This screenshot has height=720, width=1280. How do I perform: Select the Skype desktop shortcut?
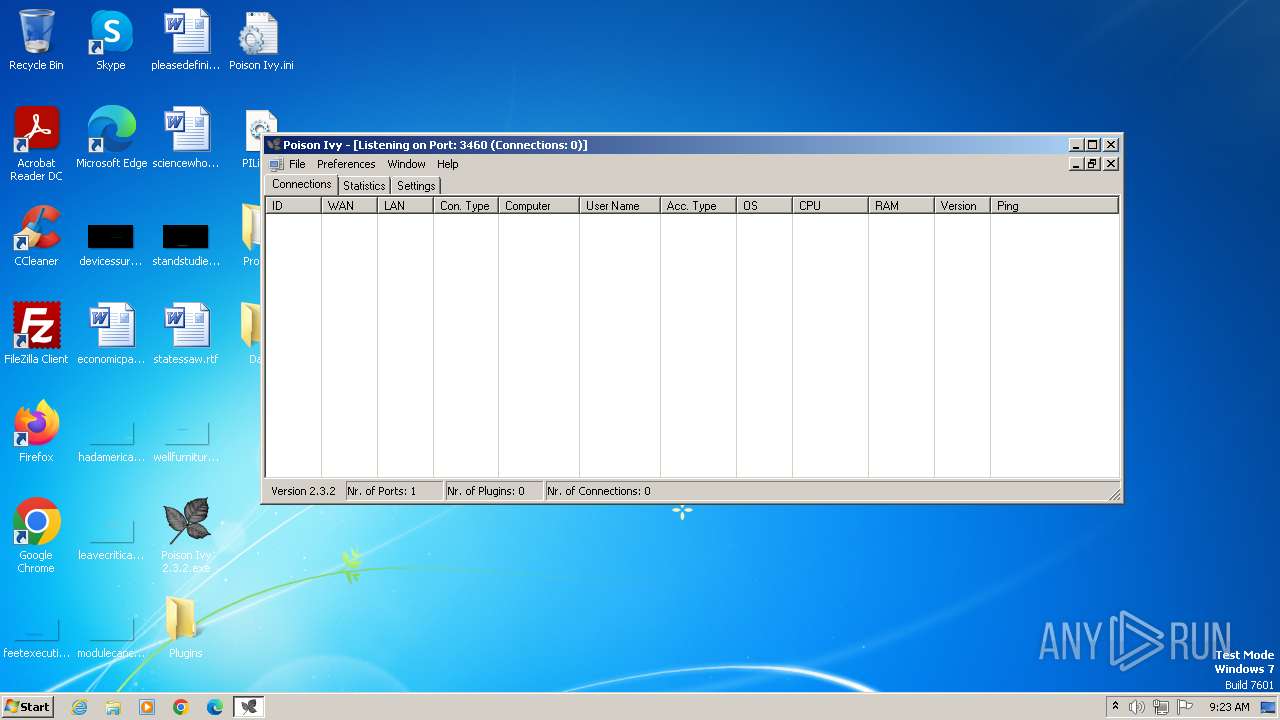click(111, 41)
